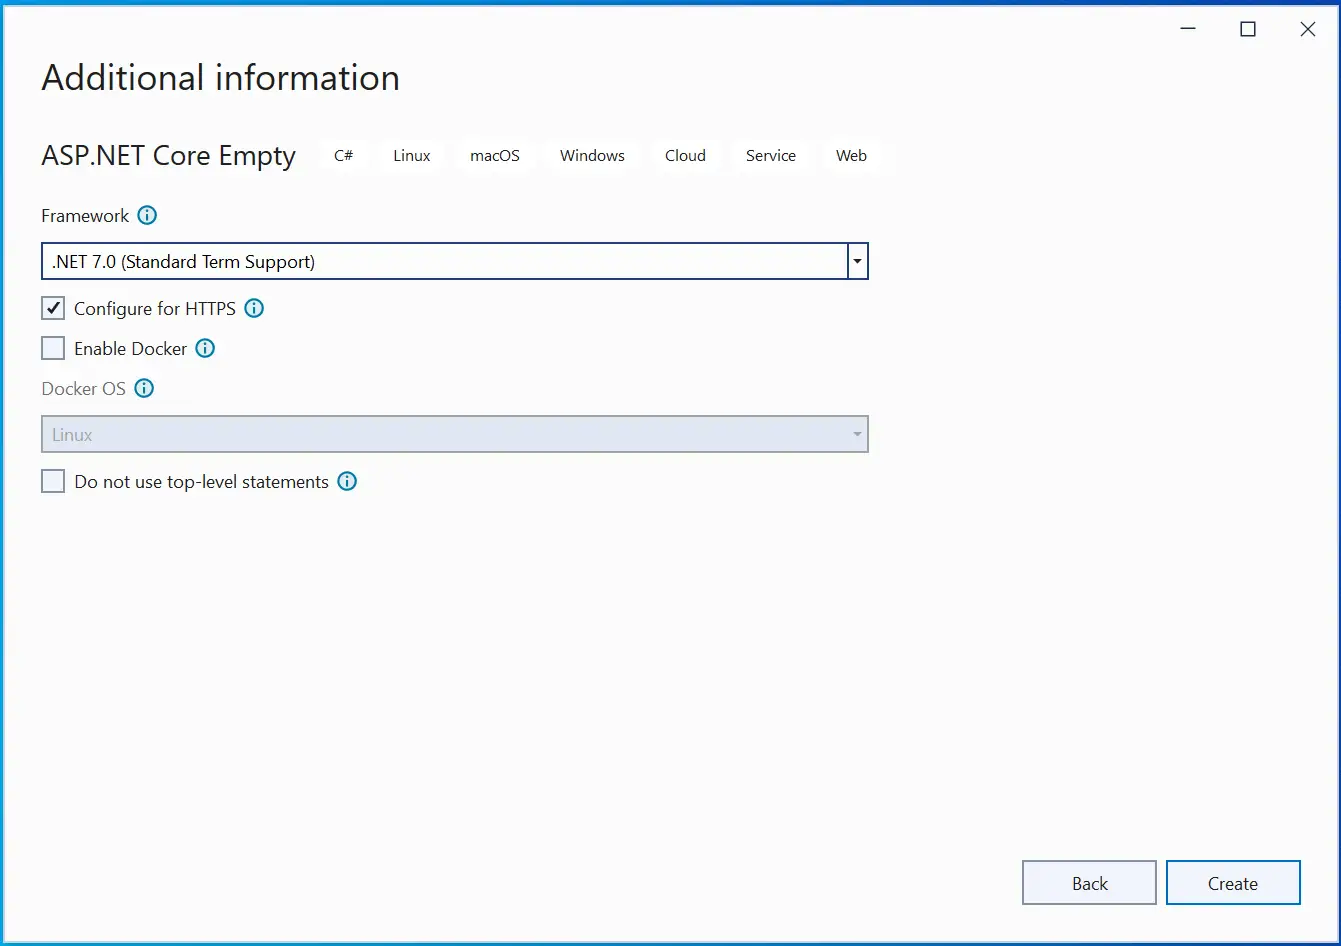
Task: Click the Framework label text
Action: point(85,215)
